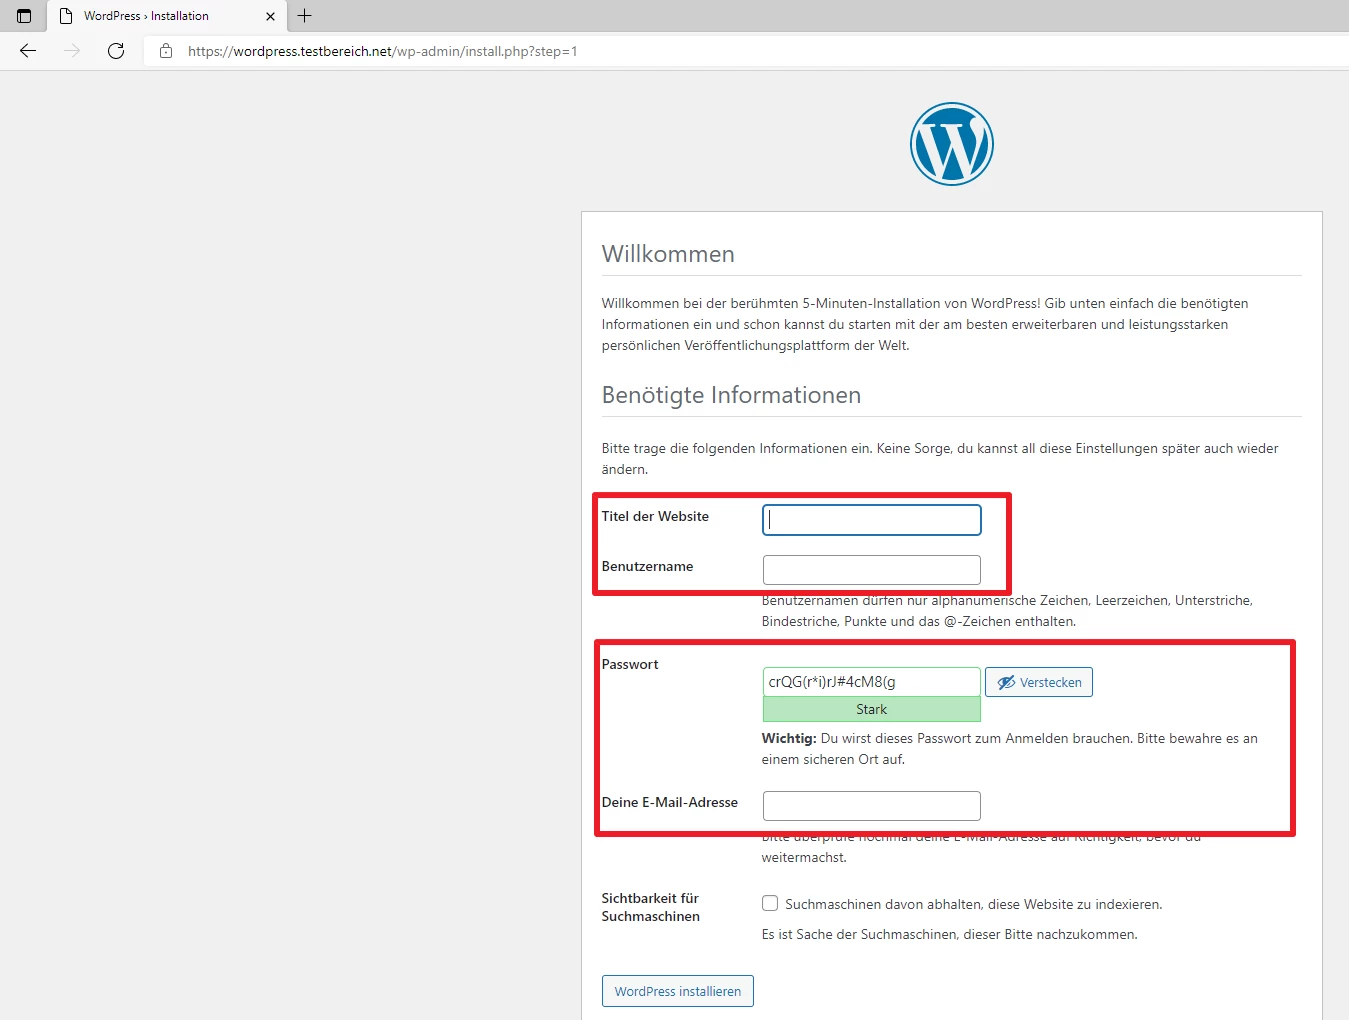Click into the Titel der Website field

tap(871, 520)
